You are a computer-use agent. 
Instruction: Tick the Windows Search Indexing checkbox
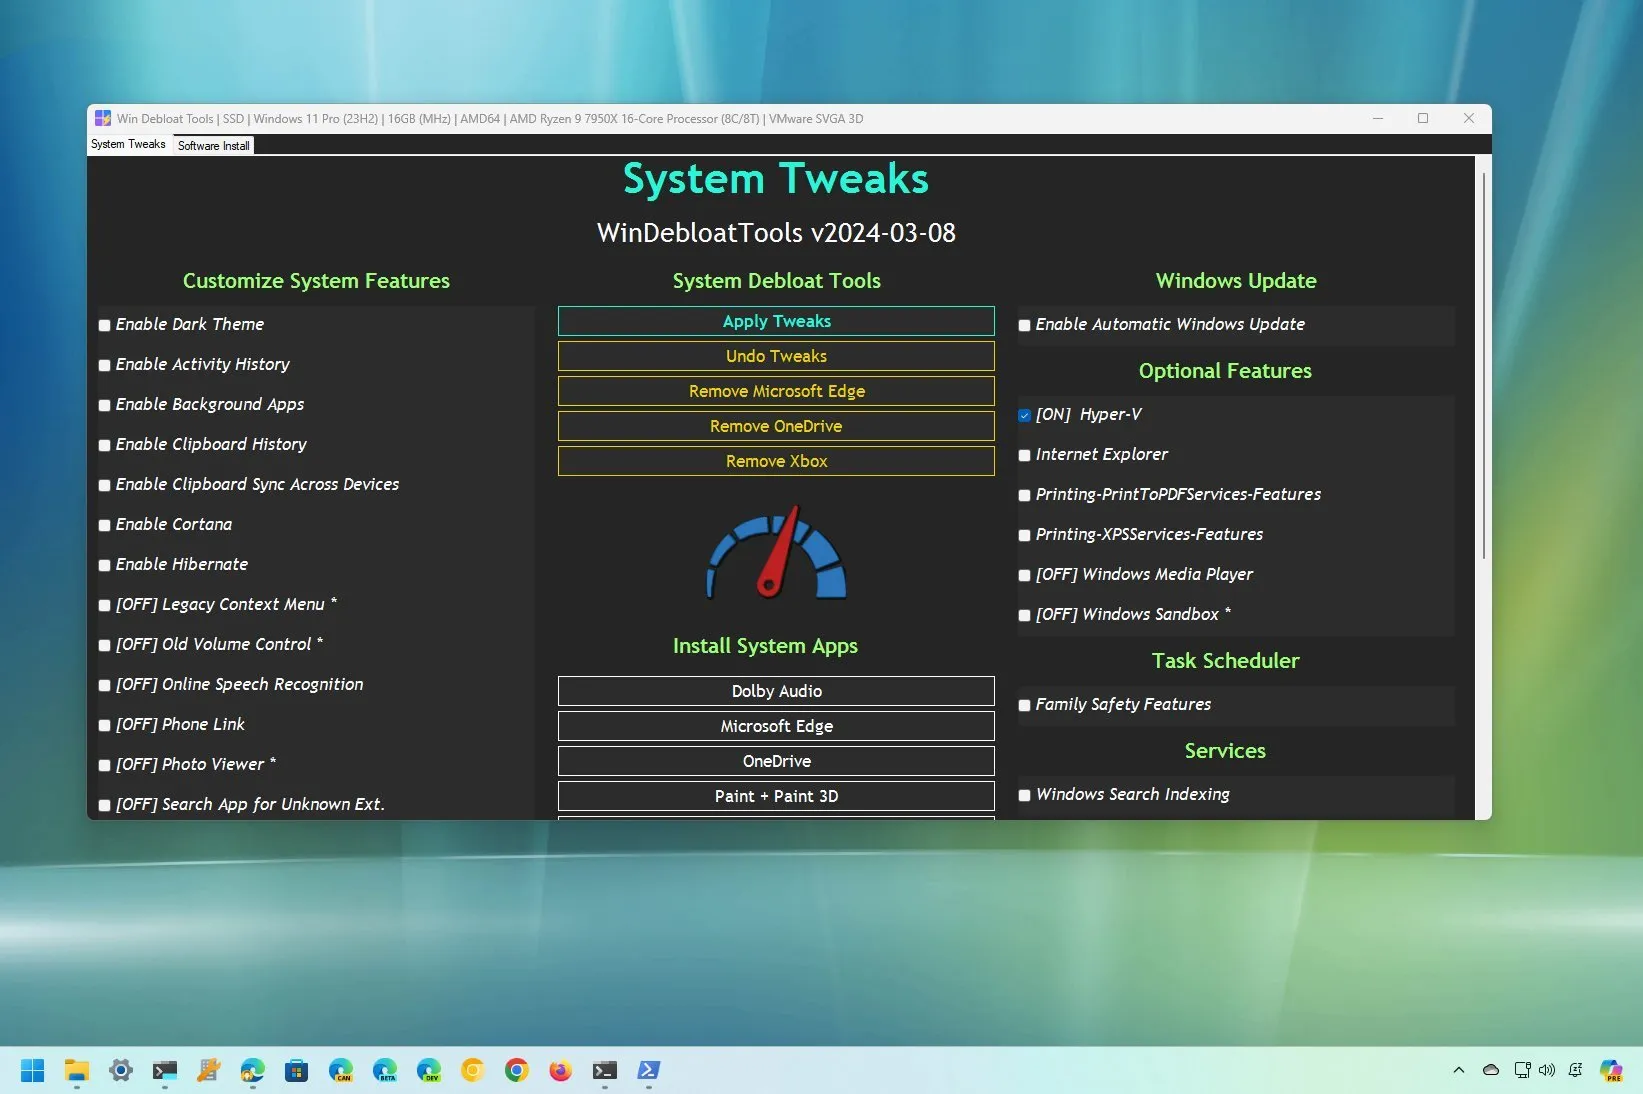1024,795
